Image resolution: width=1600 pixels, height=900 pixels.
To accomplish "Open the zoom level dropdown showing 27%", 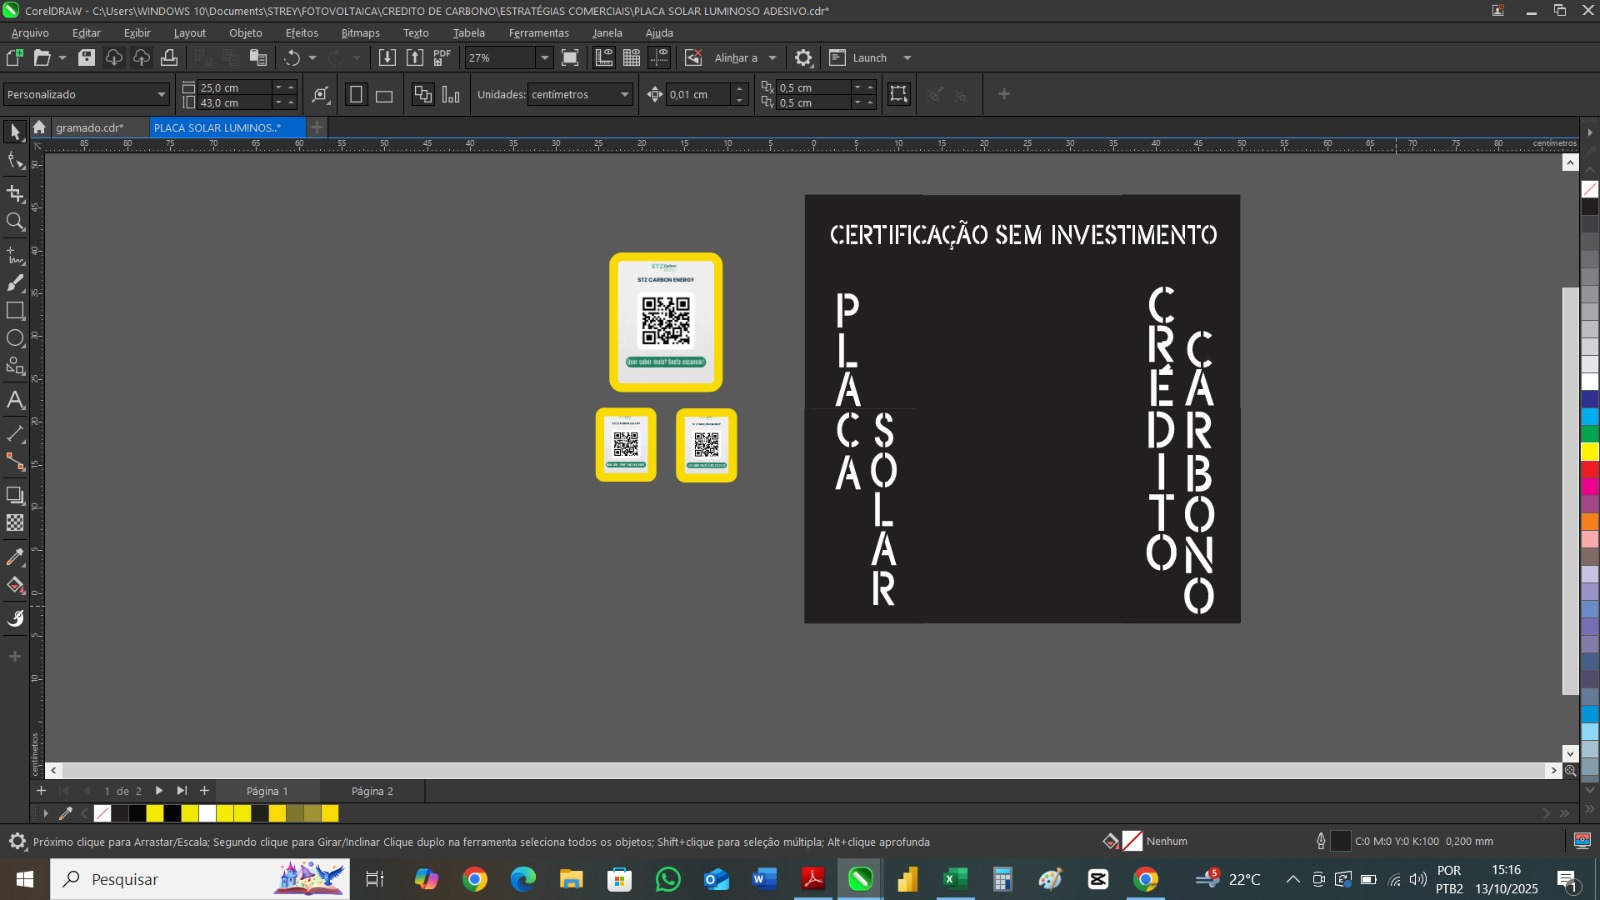I will (x=544, y=58).
